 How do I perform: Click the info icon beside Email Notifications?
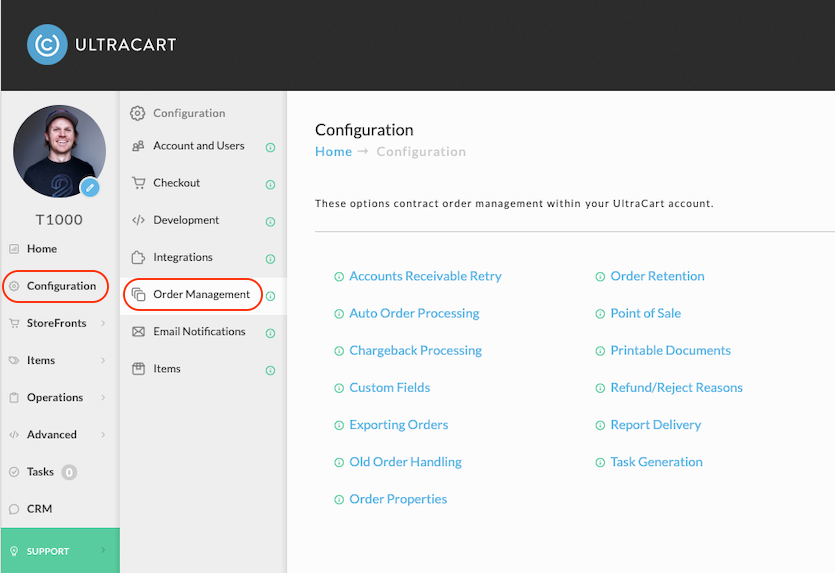(271, 333)
